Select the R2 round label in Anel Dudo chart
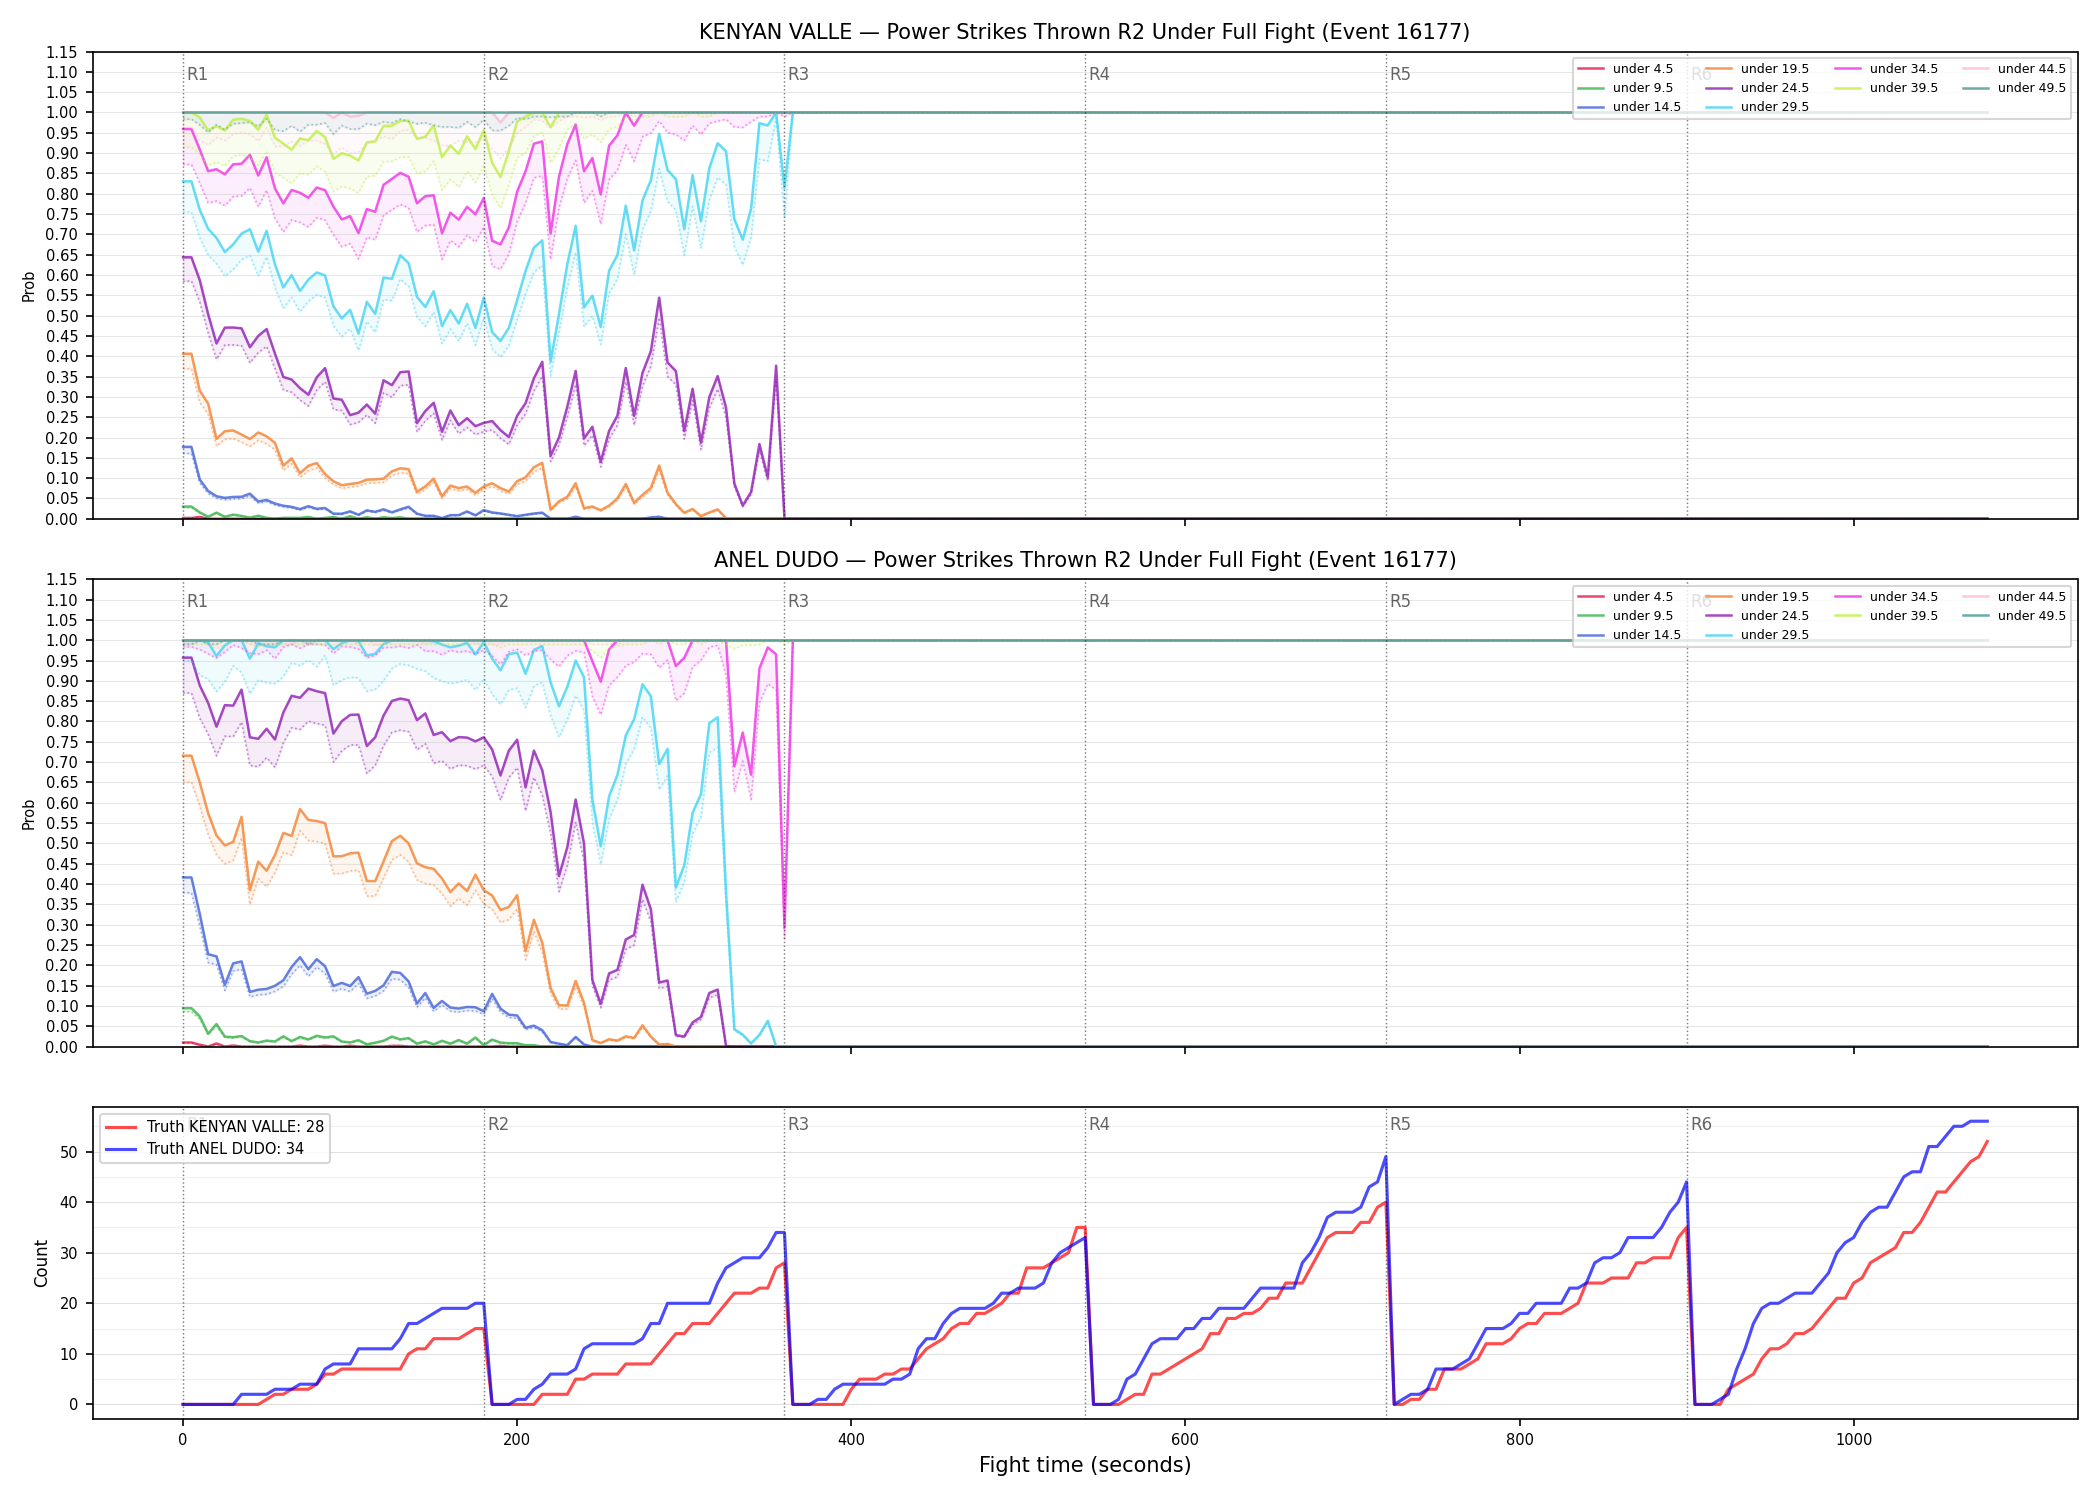Viewport: 2100px width, 1500px height. pyautogui.click(x=498, y=601)
